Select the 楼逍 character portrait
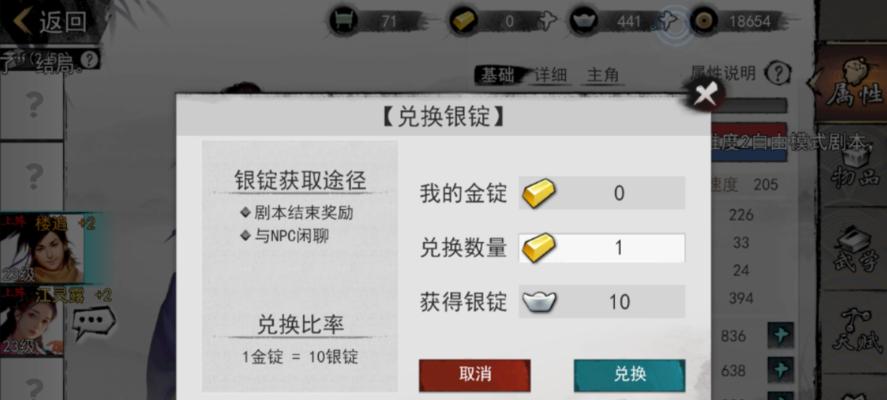This screenshot has width=887, height=400. (41, 248)
